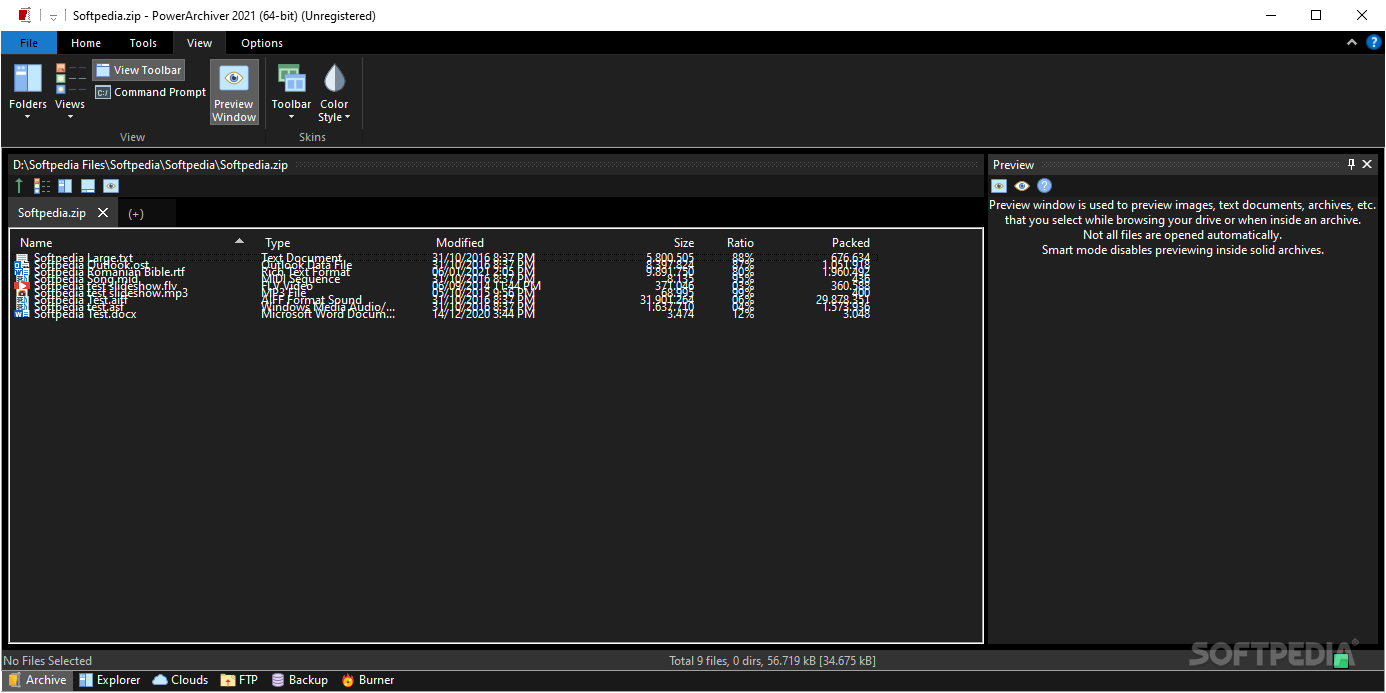Image resolution: width=1386 pixels, height=693 pixels.
Task: Open the Backup mode at bottom
Action: click(299, 680)
